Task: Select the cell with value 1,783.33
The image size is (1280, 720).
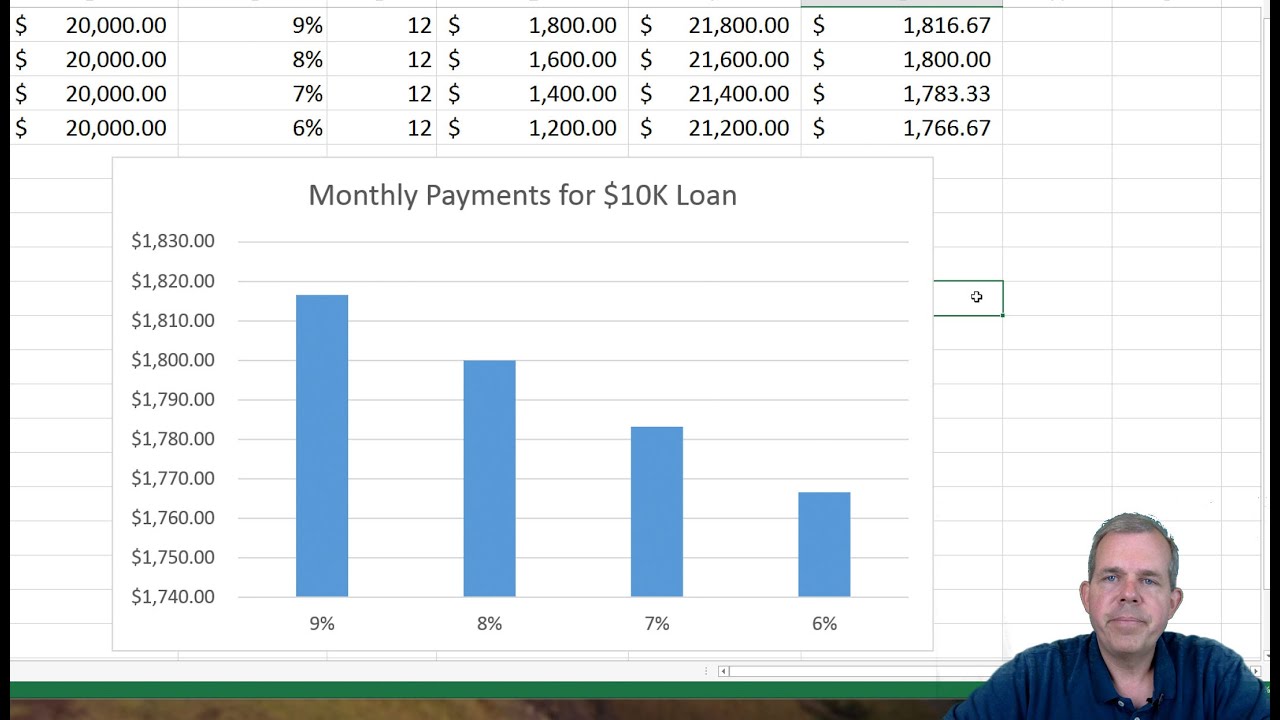Action: 902,93
